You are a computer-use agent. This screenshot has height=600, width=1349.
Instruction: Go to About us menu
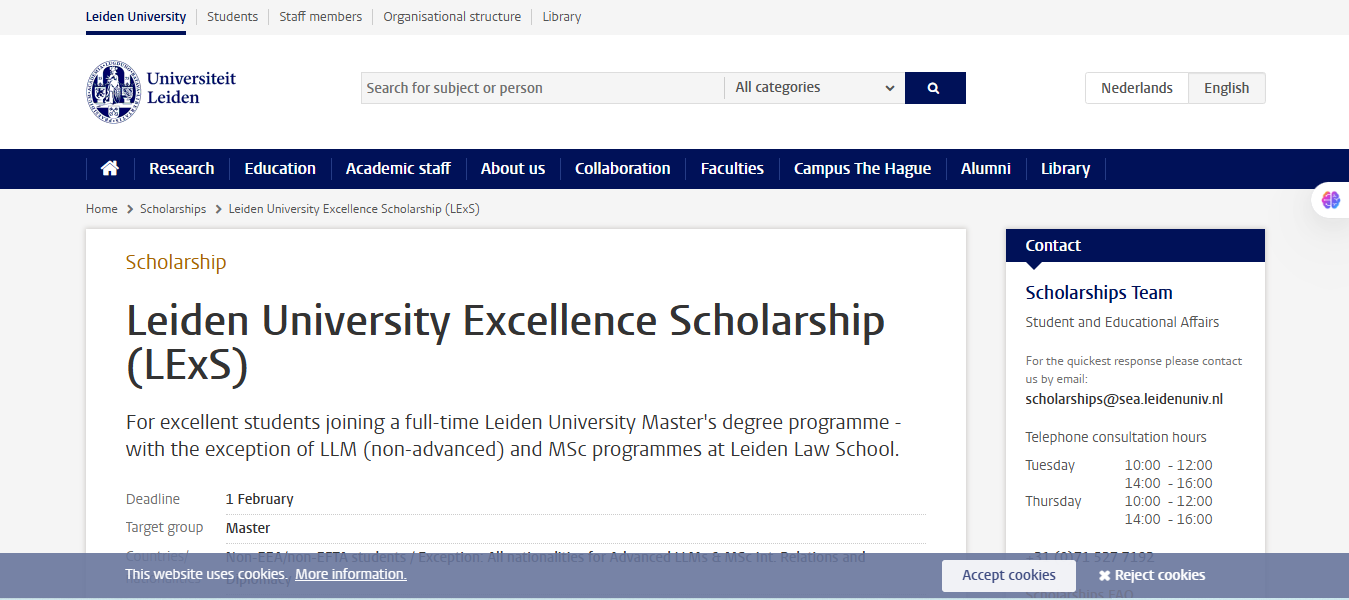[513, 168]
